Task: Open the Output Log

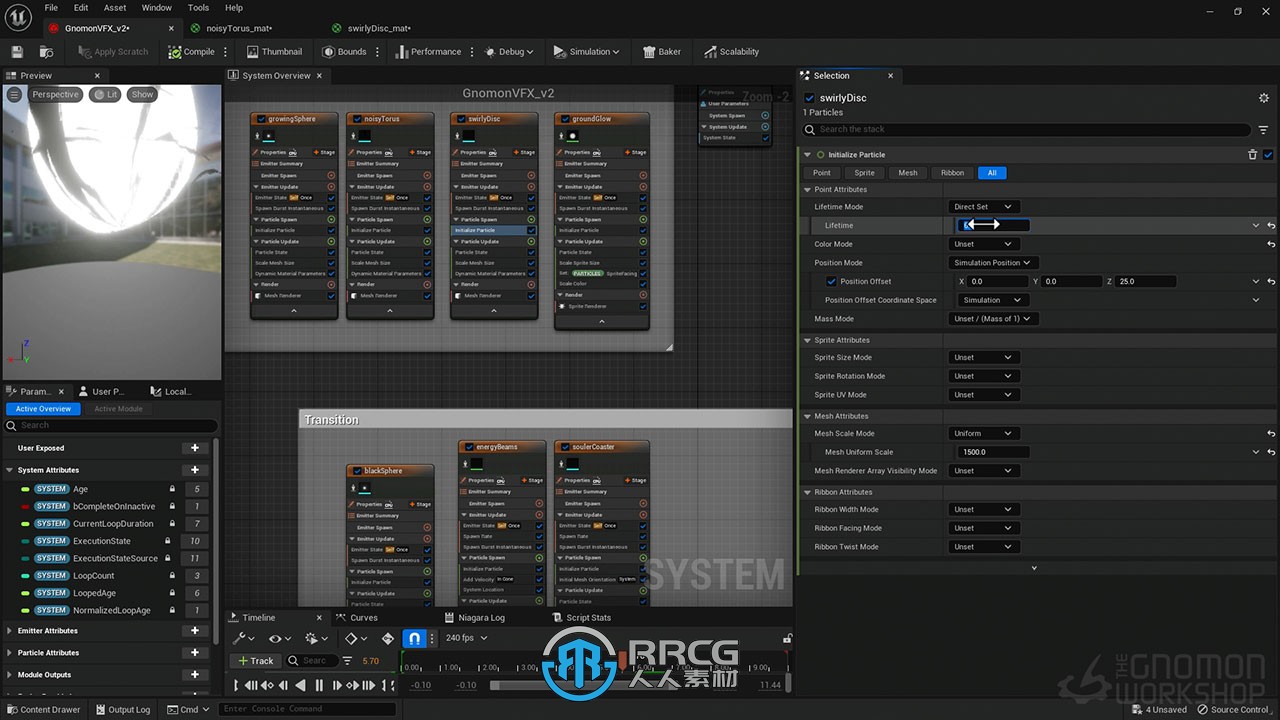Action: coord(122,710)
